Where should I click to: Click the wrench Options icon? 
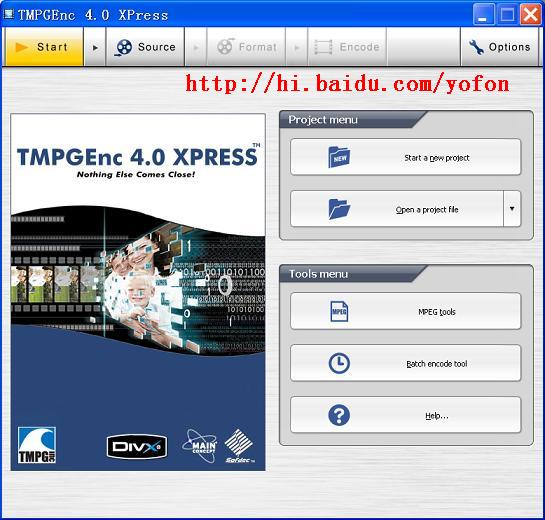(476, 47)
